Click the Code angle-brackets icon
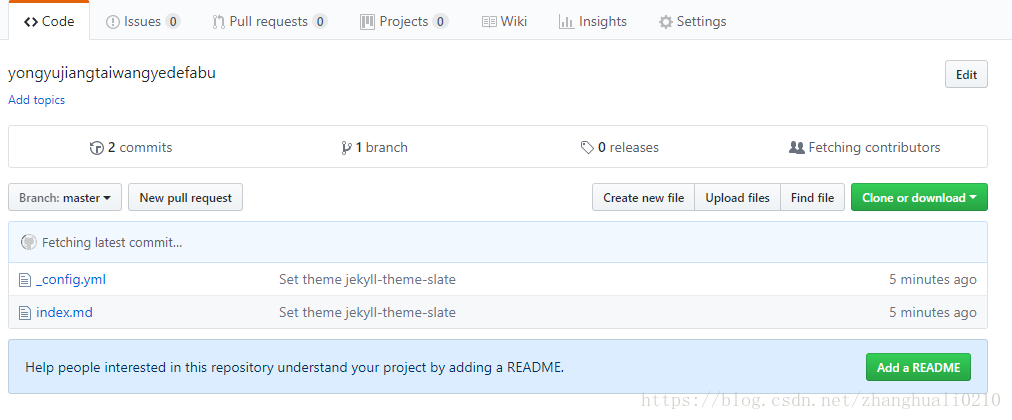This screenshot has height=420, width=1012. (x=30, y=22)
